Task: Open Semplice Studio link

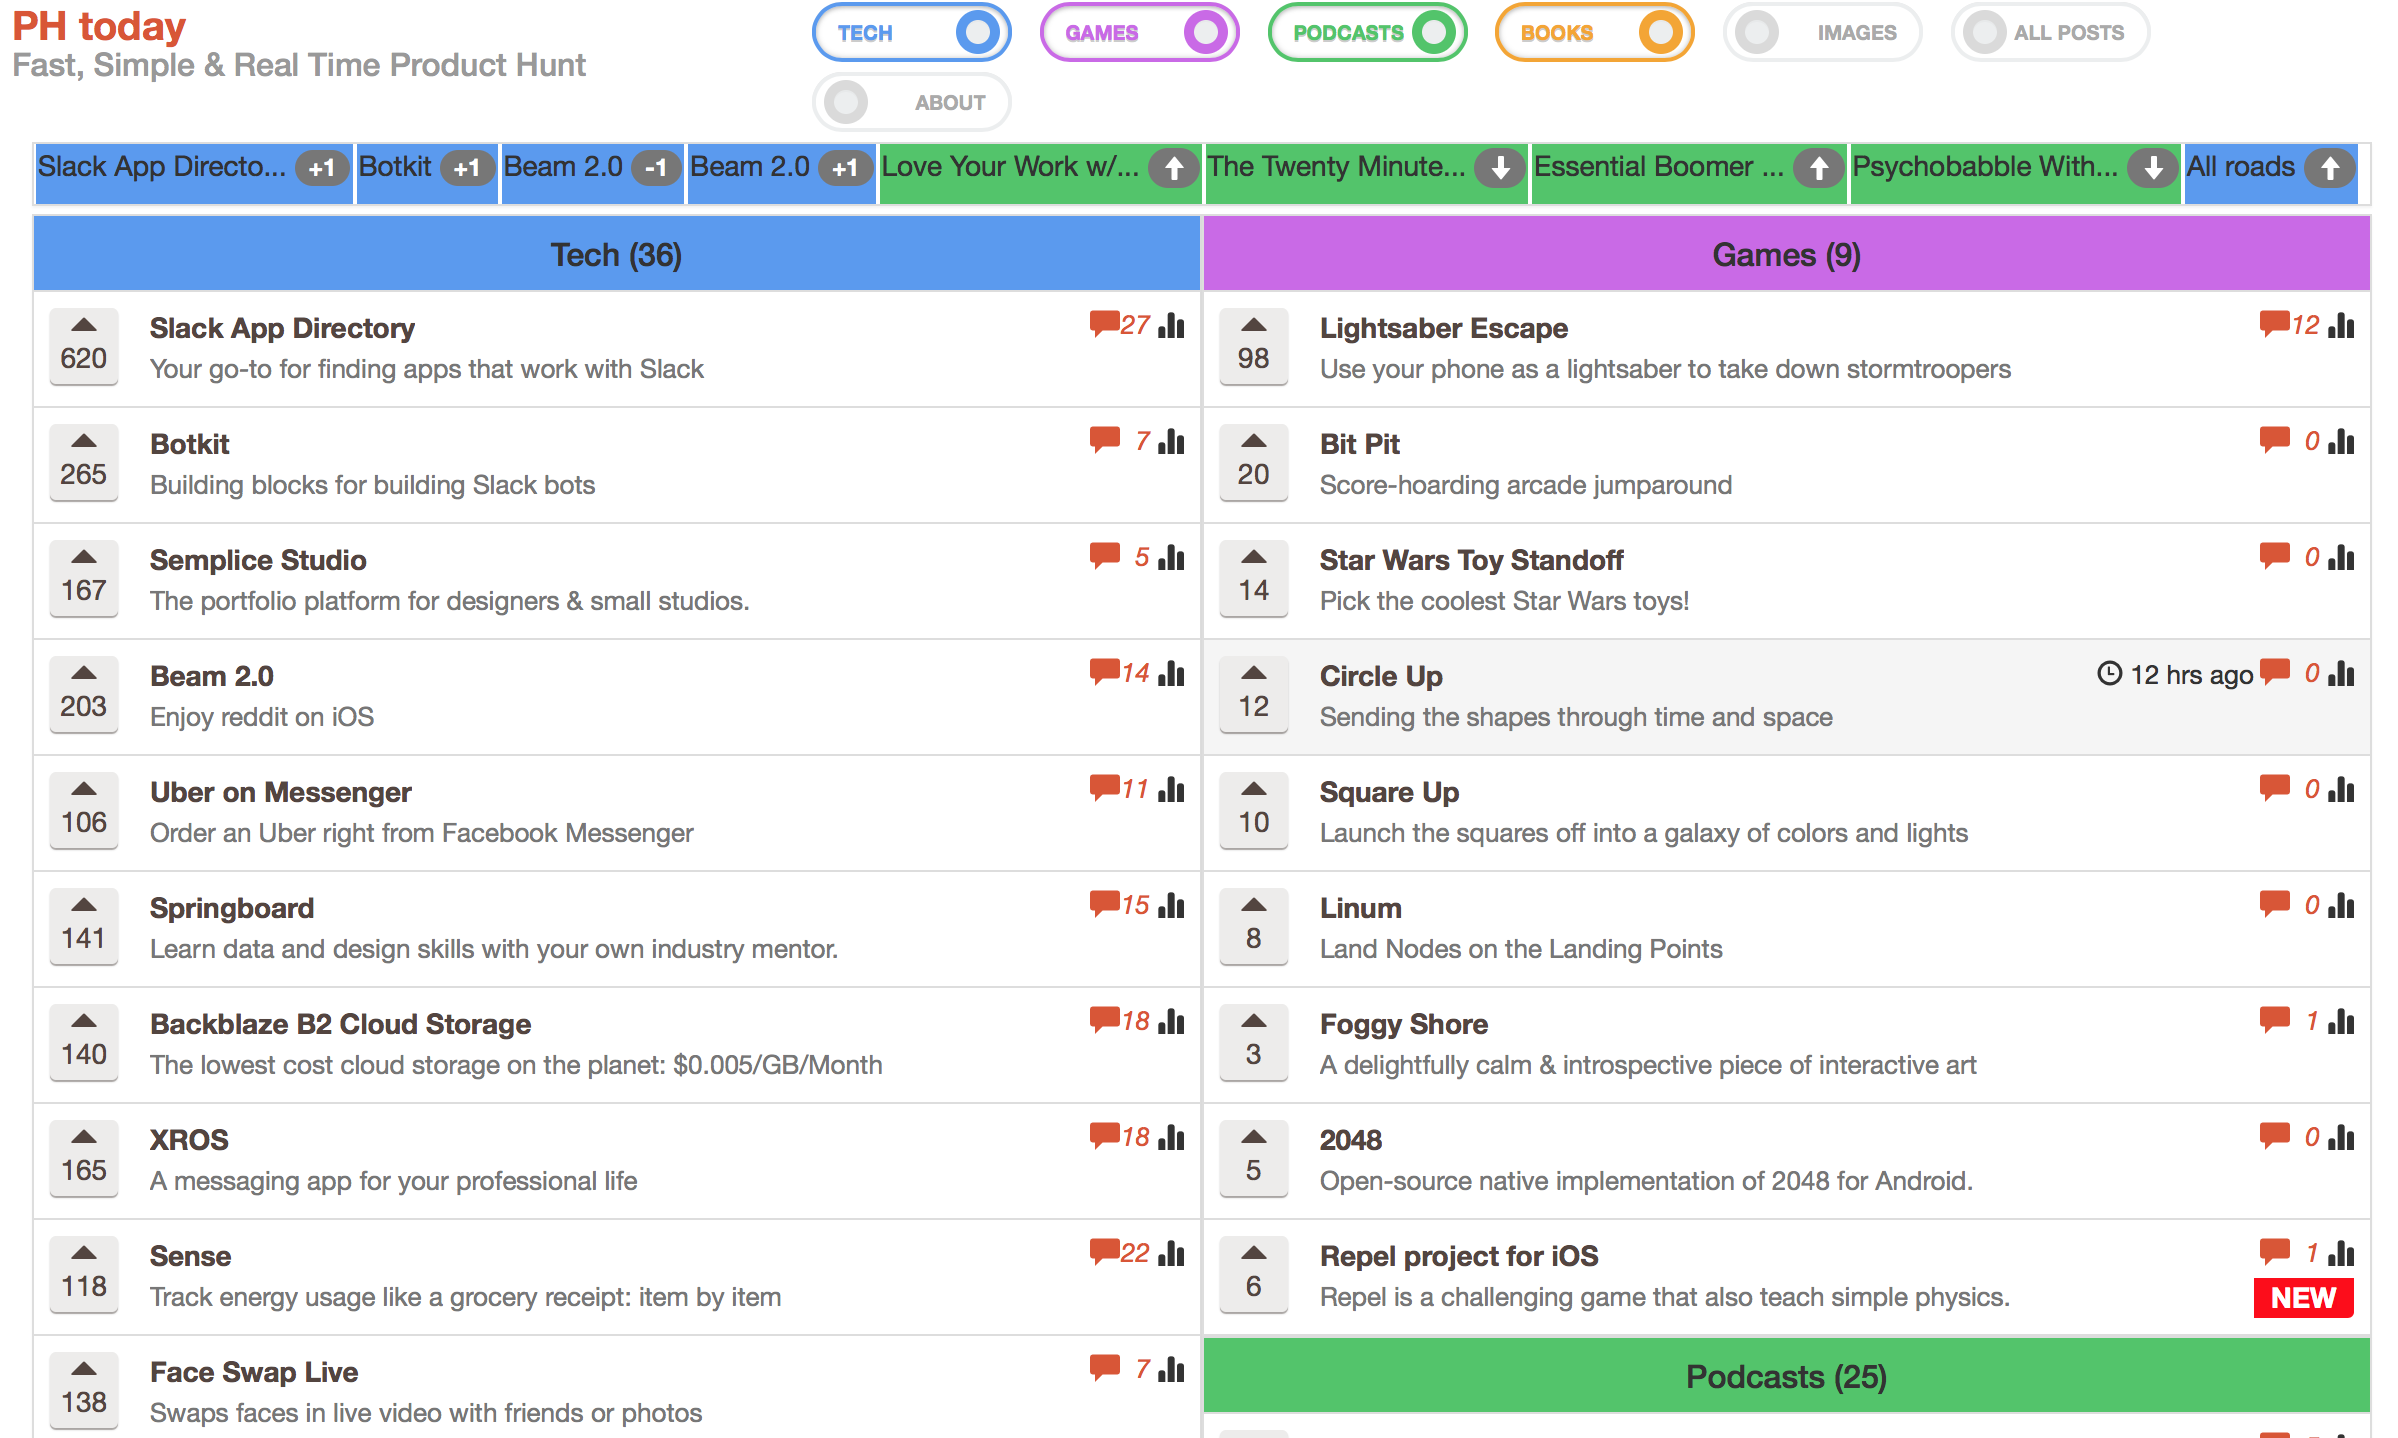Action: [x=258, y=560]
